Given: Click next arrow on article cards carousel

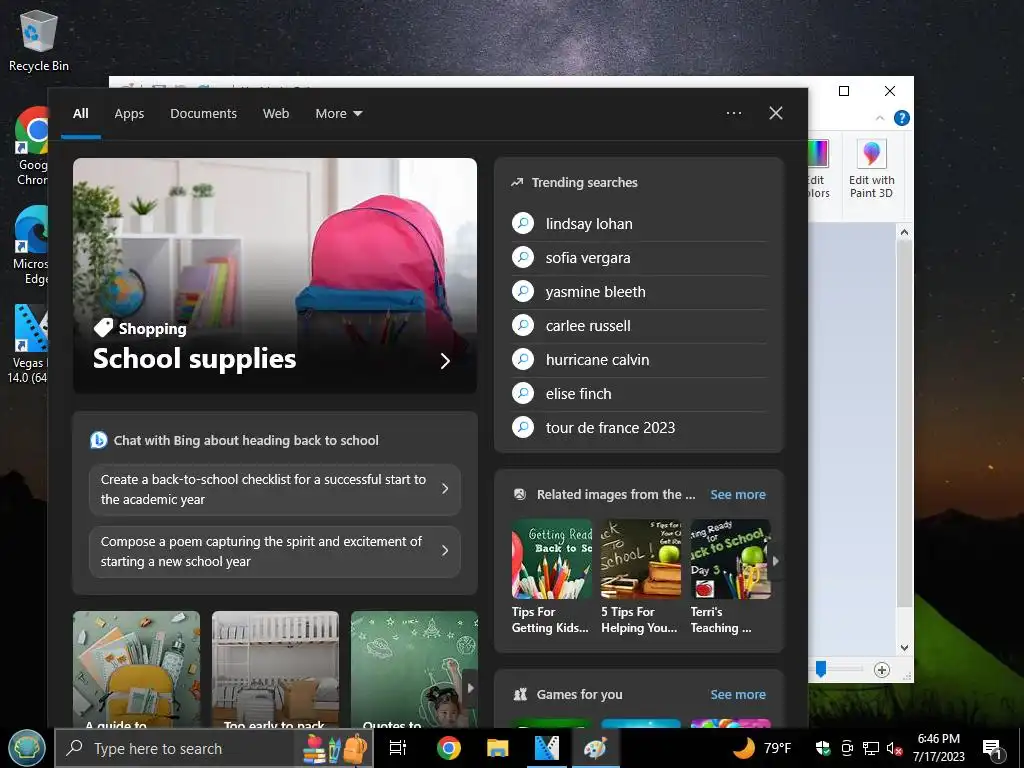Looking at the screenshot, I should coord(470,688).
